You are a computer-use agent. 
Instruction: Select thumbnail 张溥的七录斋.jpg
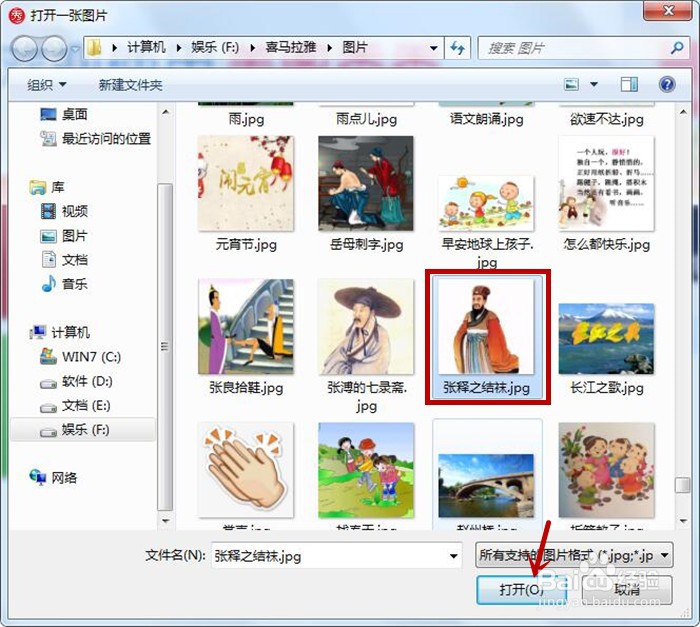366,326
